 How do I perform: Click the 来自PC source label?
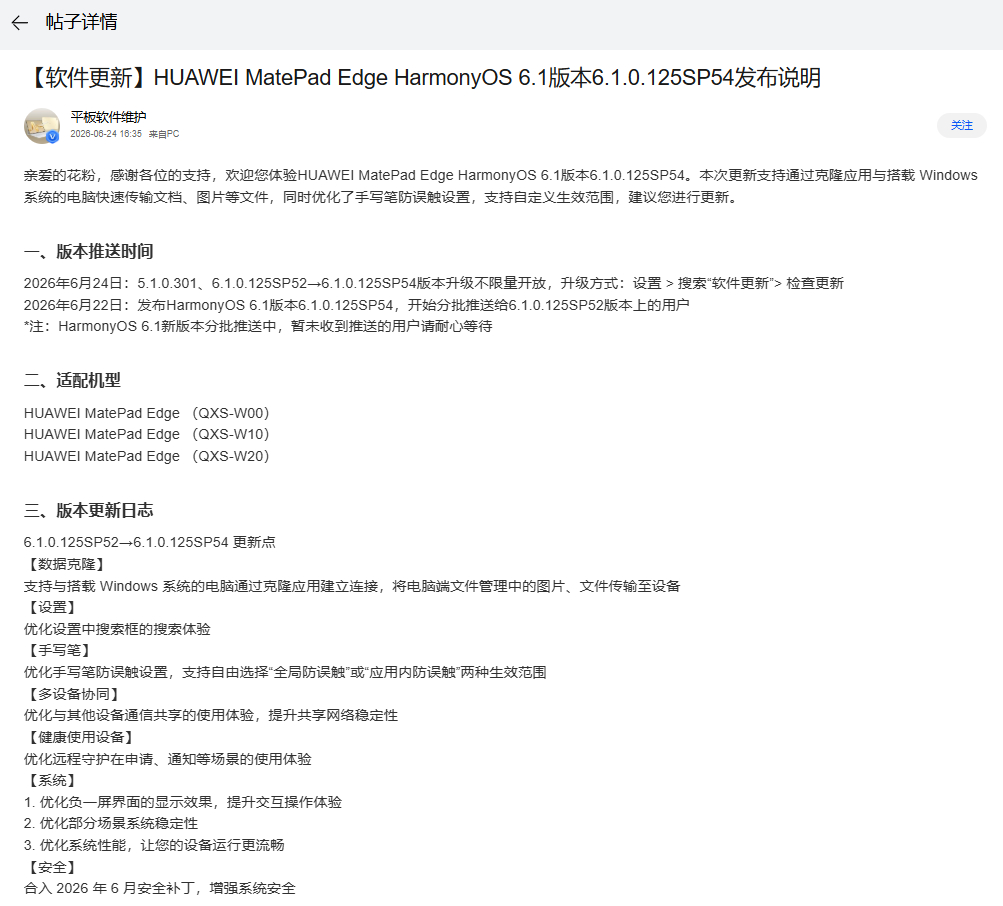click(x=164, y=134)
